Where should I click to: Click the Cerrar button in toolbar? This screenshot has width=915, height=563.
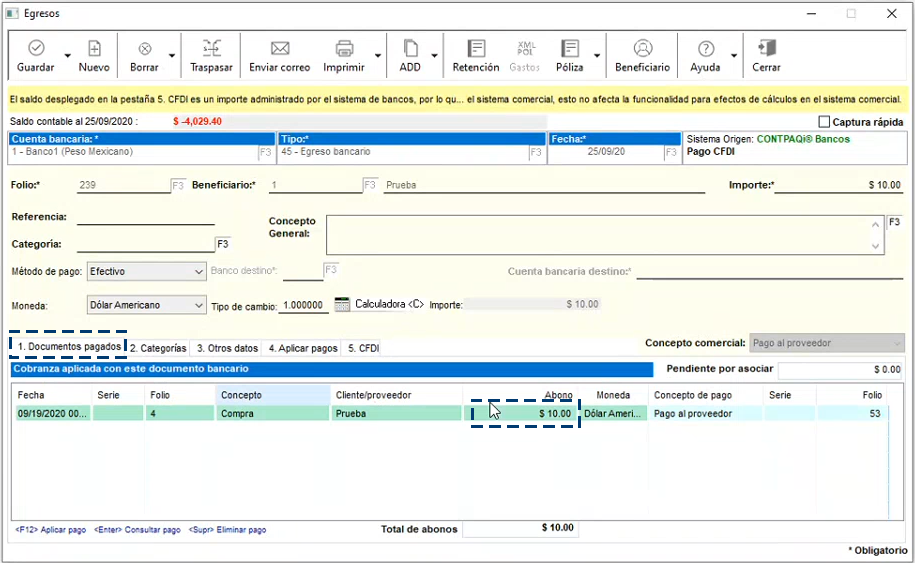tap(767, 48)
